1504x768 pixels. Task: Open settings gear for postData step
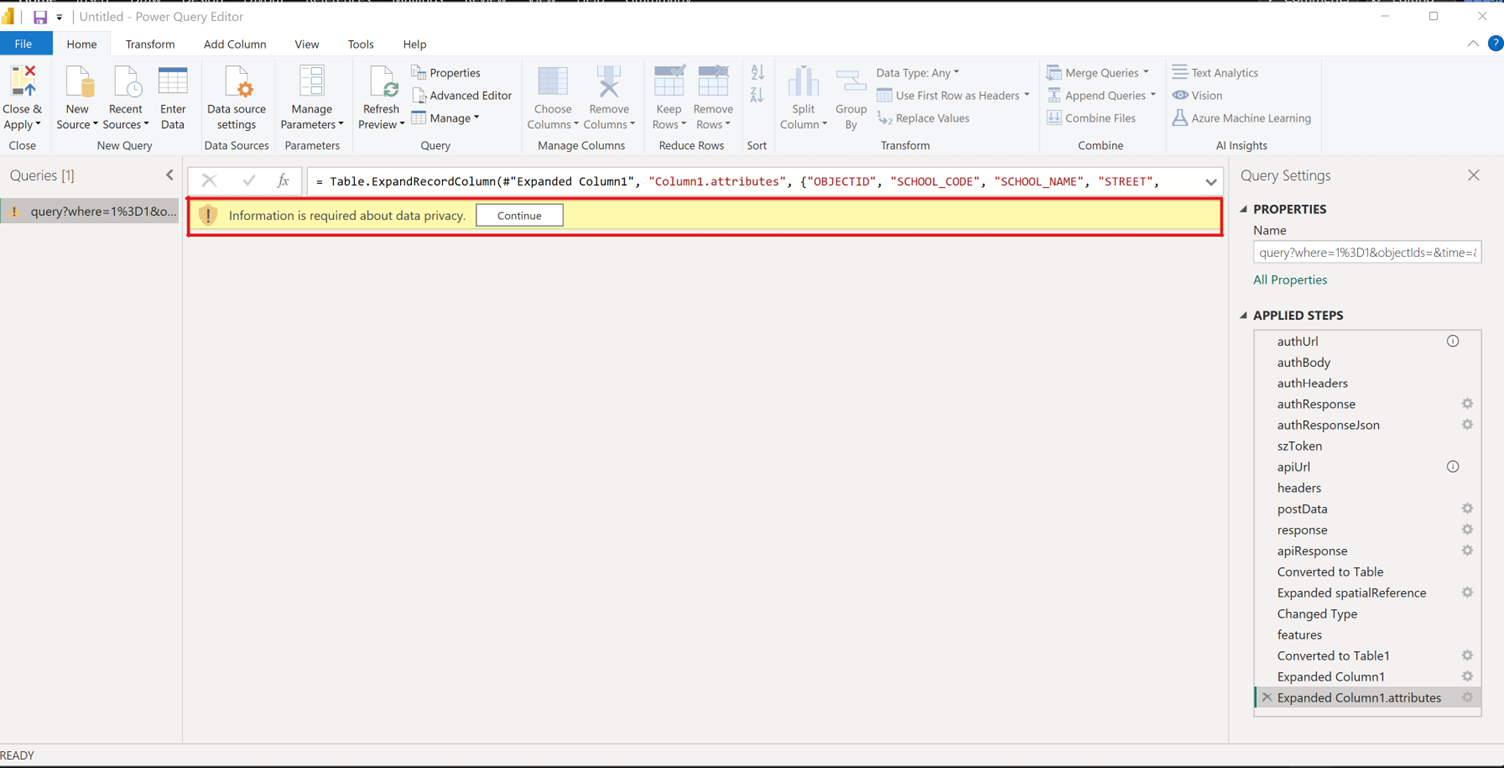pyautogui.click(x=1467, y=509)
